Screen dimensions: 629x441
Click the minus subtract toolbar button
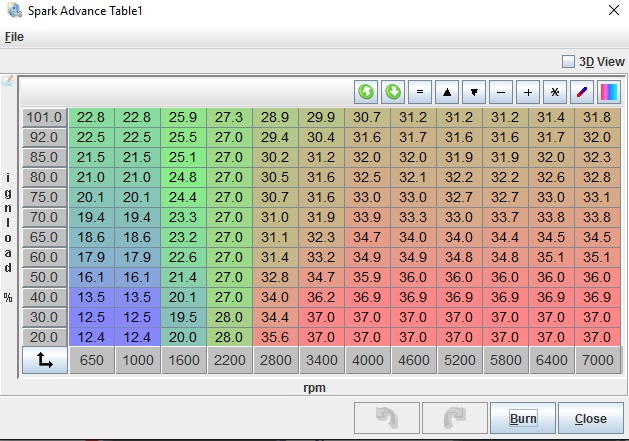point(501,92)
